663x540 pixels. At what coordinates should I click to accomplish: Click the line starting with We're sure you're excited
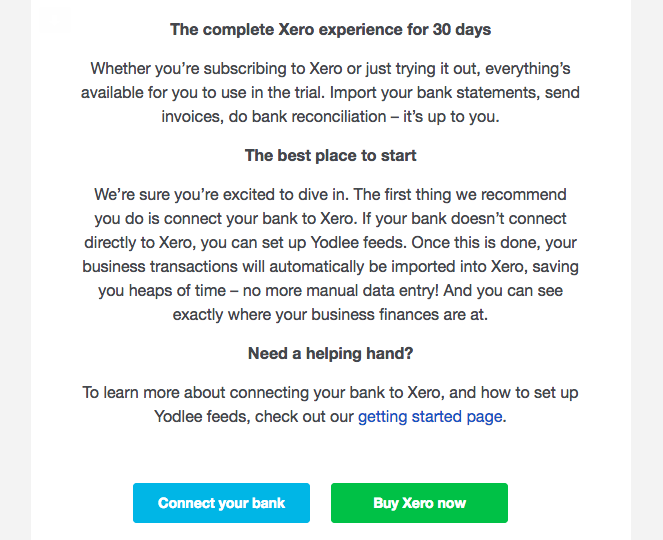pos(330,195)
